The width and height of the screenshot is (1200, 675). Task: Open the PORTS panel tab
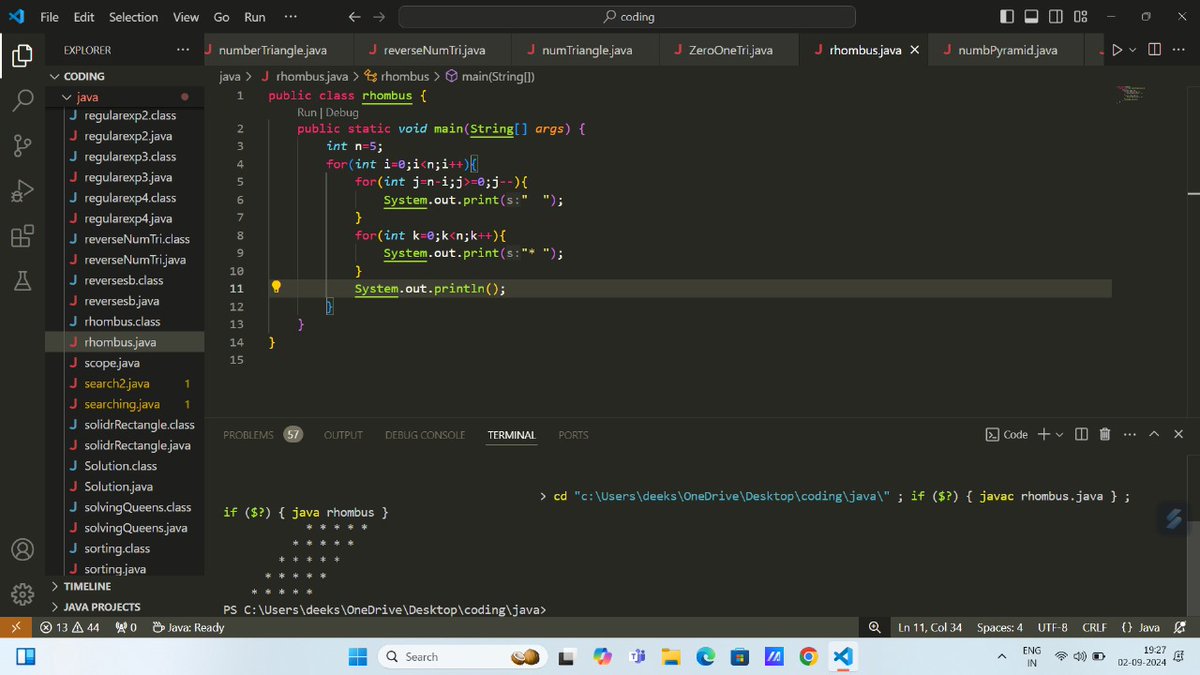573,434
